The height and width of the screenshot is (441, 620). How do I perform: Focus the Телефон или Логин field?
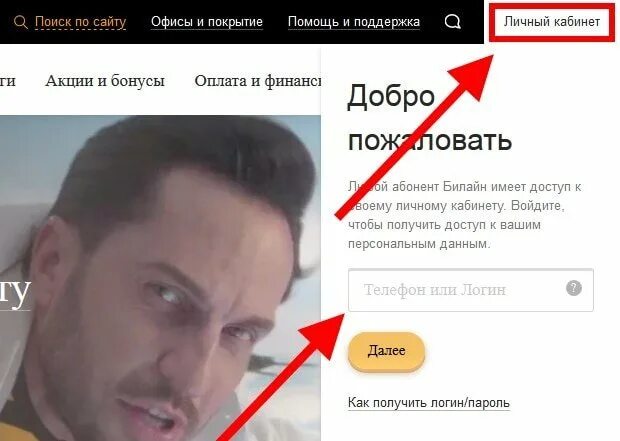(471, 290)
